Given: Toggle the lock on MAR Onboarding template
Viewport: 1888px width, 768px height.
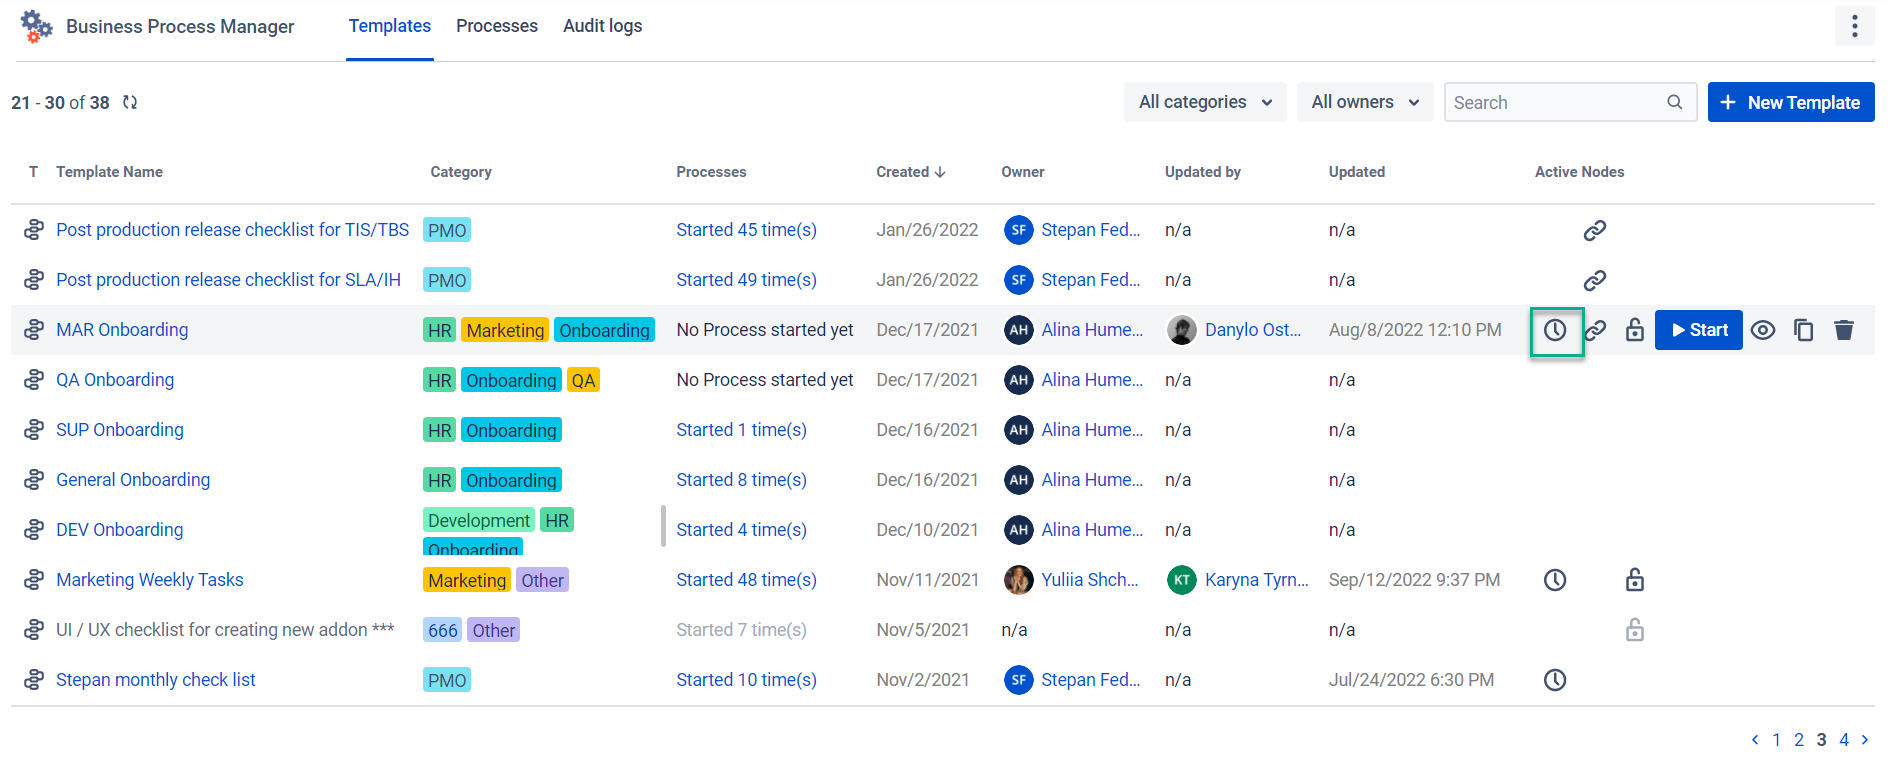Looking at the screenshot, I should (x=1634, y=331).
